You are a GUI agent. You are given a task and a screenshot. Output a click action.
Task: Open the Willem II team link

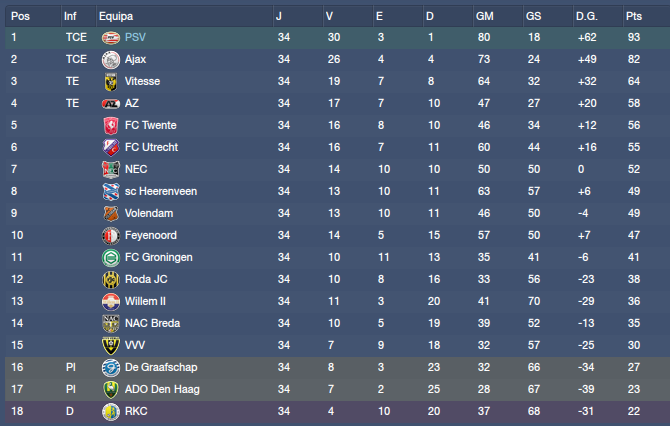click(x=146, y=301)
